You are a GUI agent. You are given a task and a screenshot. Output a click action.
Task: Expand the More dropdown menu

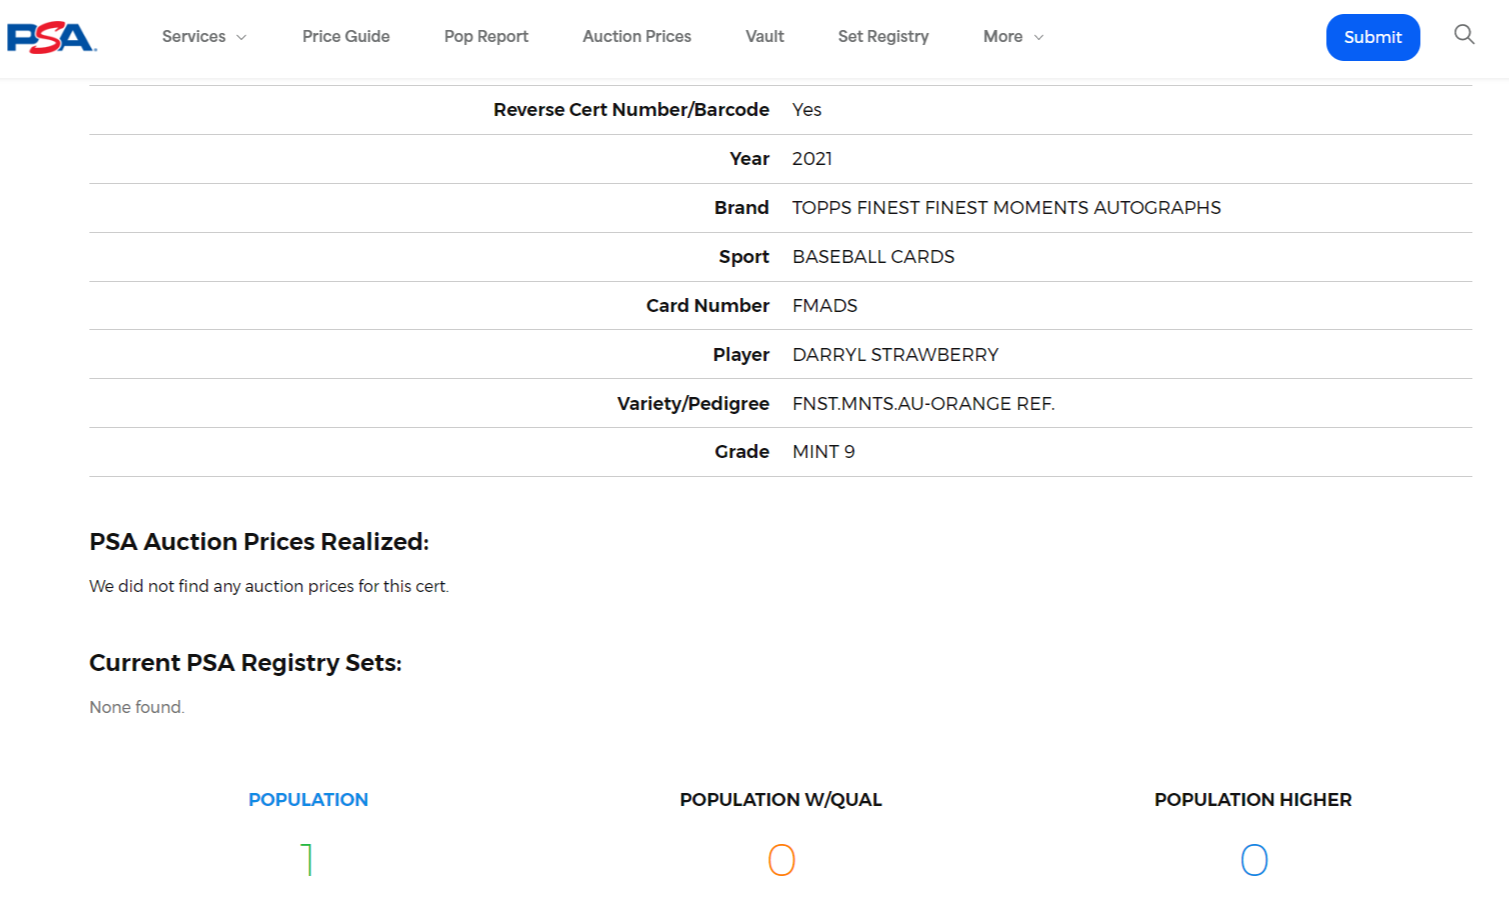(x=1013, y=36)
